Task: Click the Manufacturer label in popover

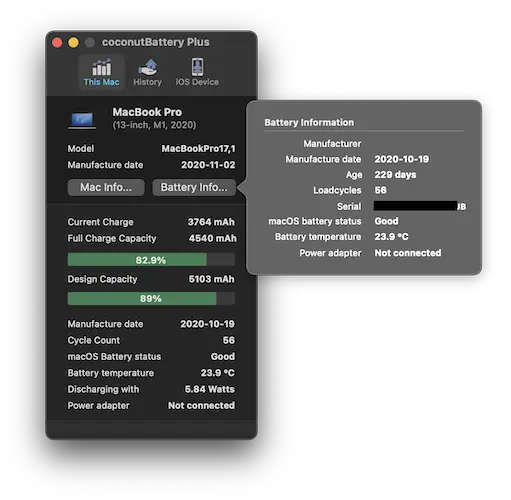Action: [x=332, y=144]
